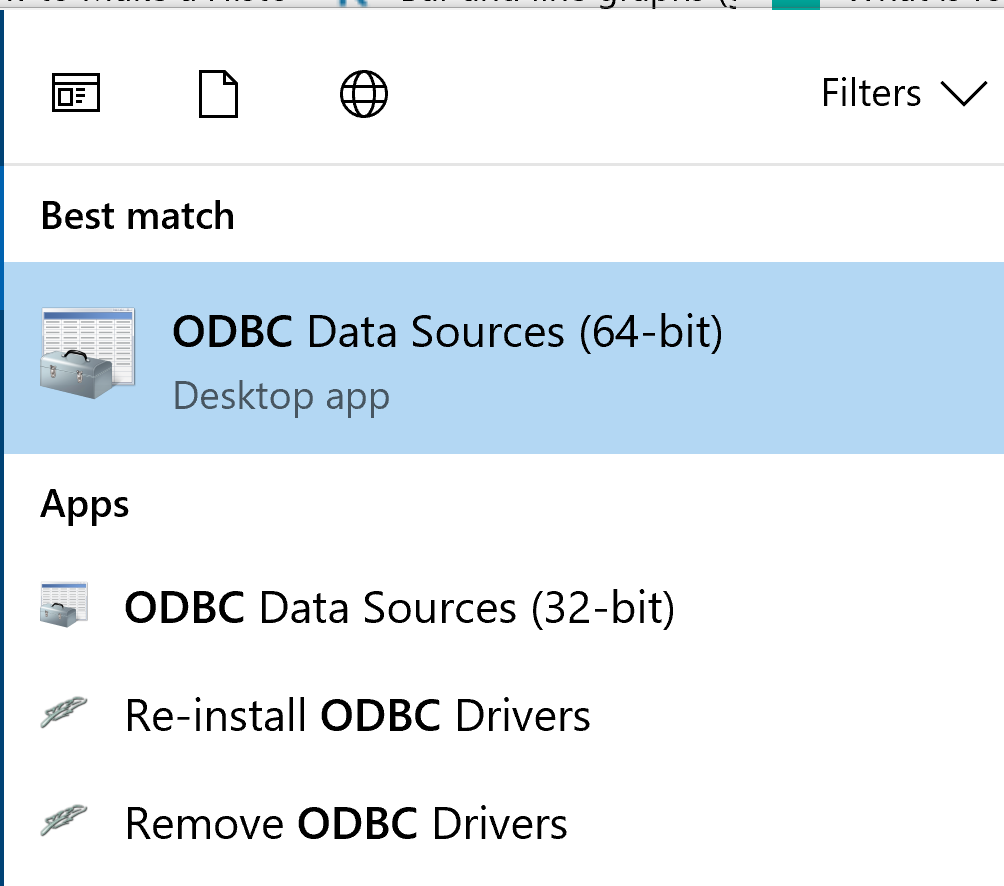Click the ODBC Data Sources (32-bit) app icon
Image resolution: width=1004 pixels, height=886 pixels.
(62, 604)
